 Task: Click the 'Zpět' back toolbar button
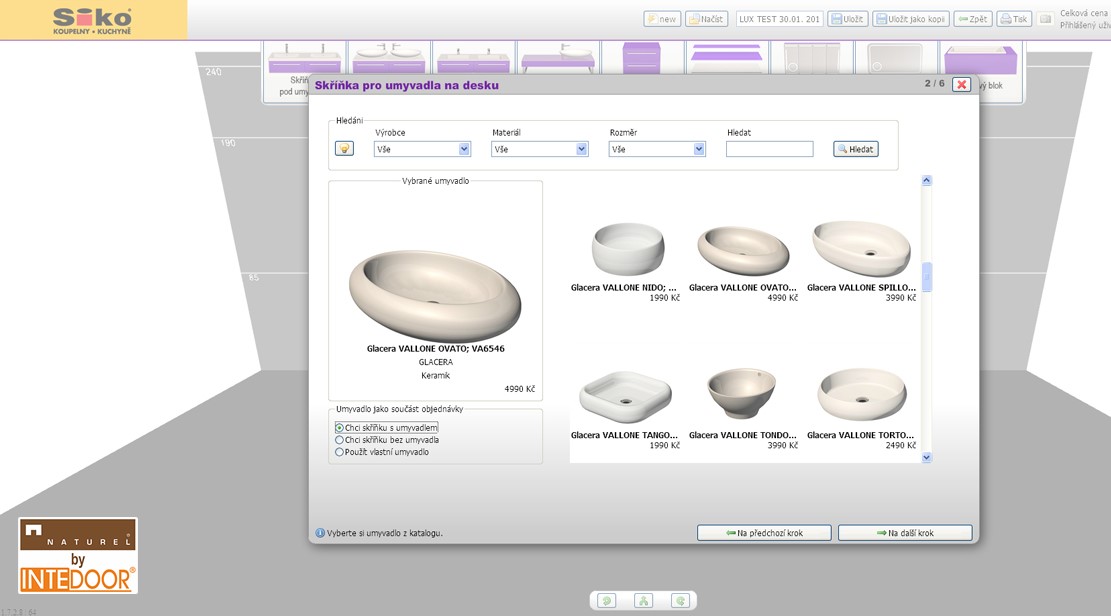(973, 19)
